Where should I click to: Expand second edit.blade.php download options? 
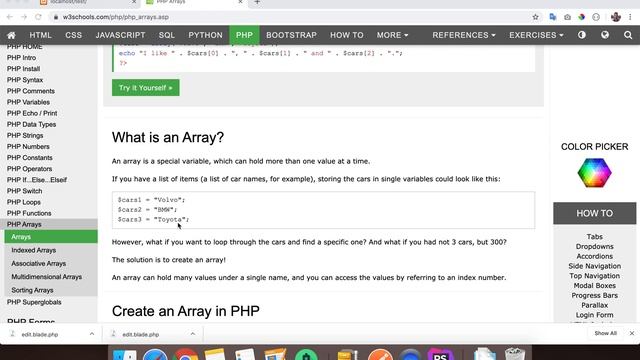(193, 334)
